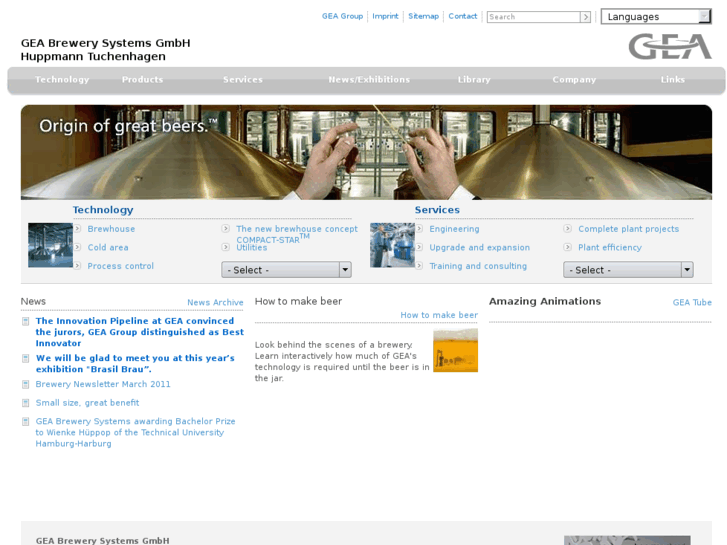Open Bachelor Prize Wienke Hüppop news item

(x=135, y=432)
